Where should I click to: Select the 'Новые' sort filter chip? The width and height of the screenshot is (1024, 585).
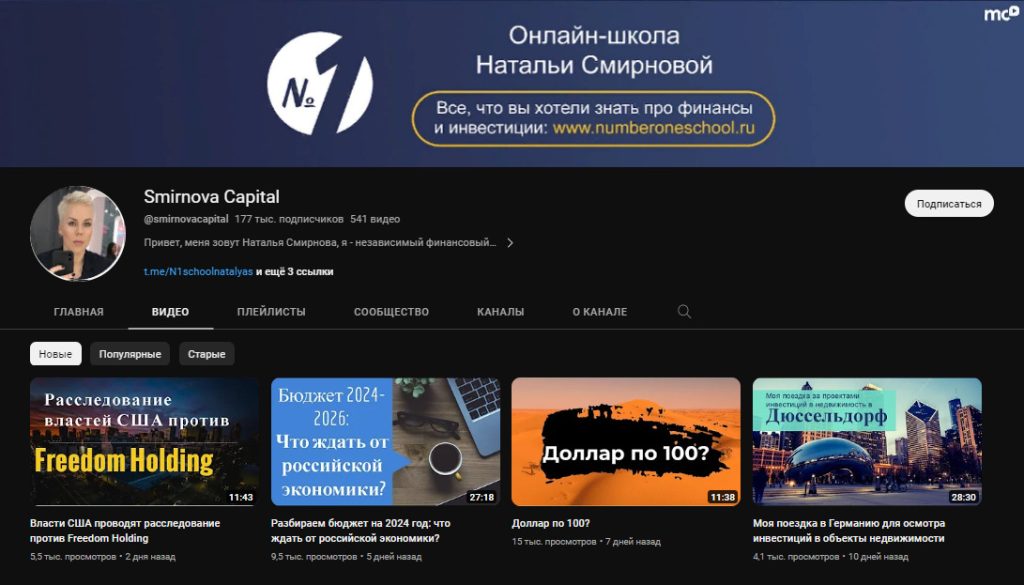(56, 354)
